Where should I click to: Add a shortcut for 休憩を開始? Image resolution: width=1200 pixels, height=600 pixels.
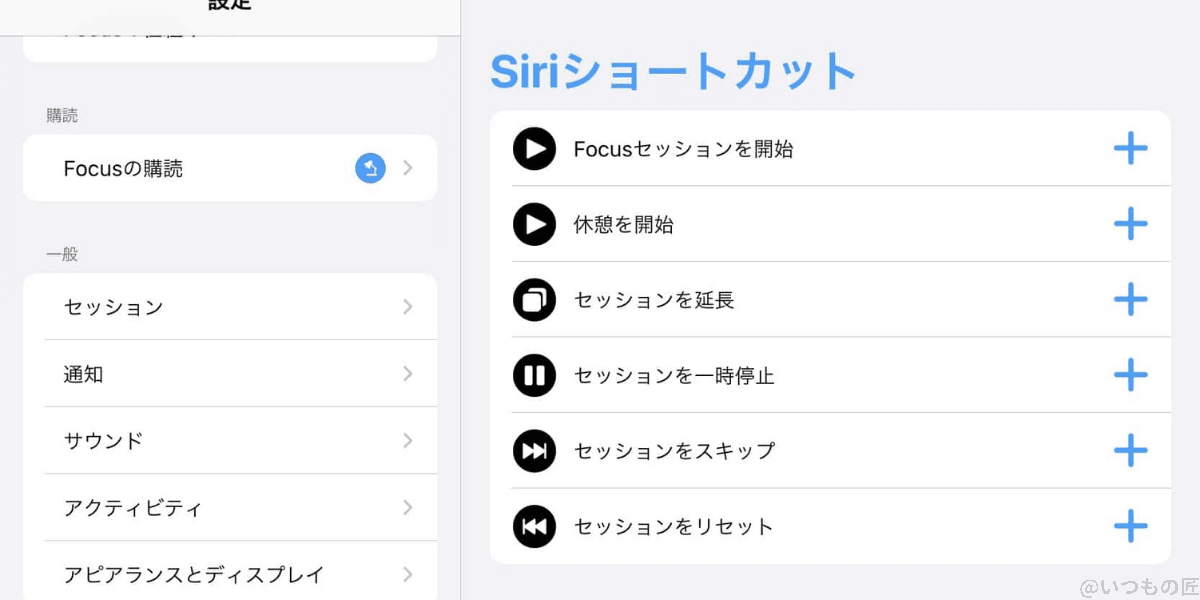(1131, 224)
